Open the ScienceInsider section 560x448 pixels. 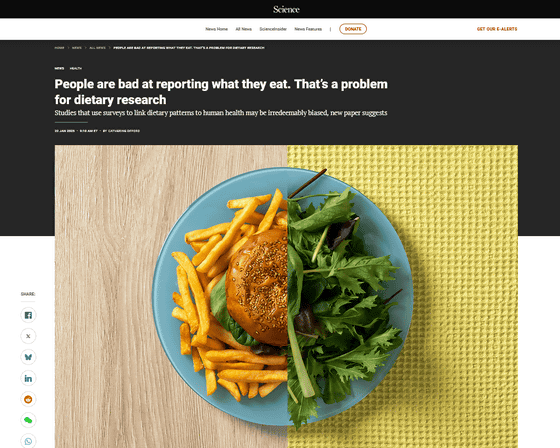[273, 29]
